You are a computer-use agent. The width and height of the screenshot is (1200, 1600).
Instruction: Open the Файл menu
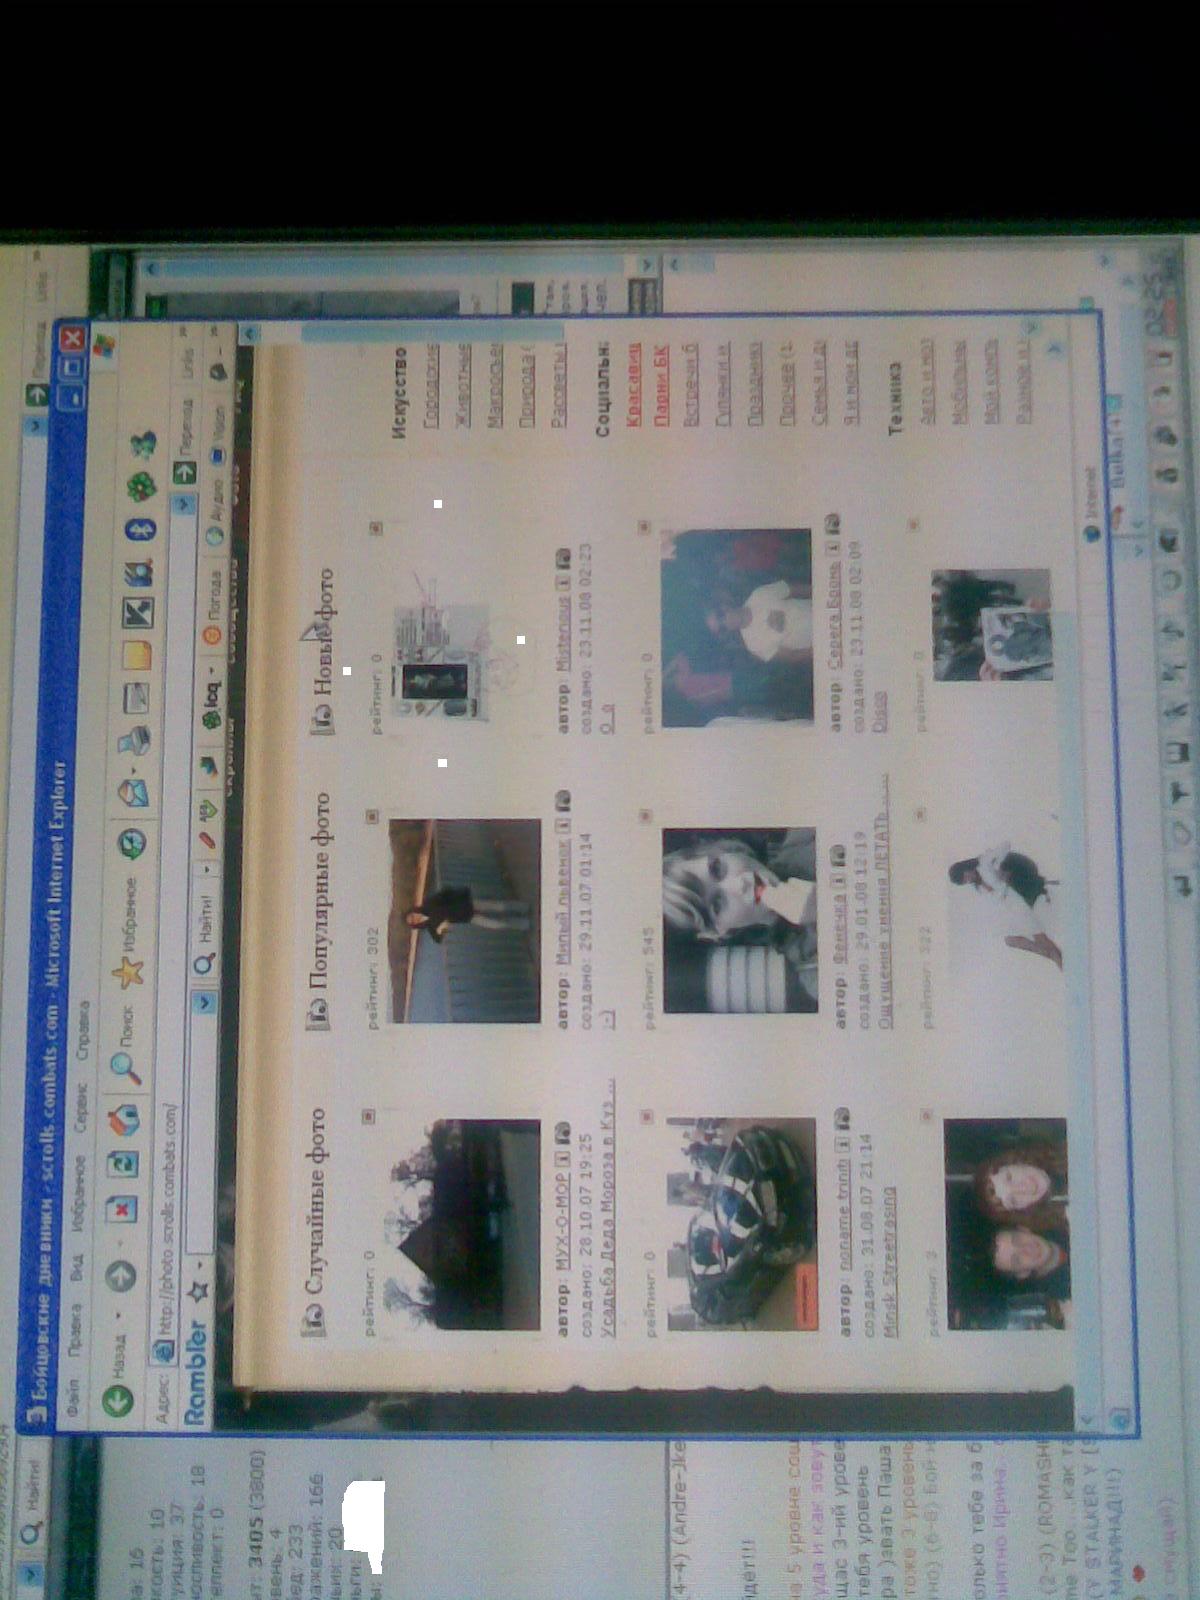click(x=74, y=1398)
